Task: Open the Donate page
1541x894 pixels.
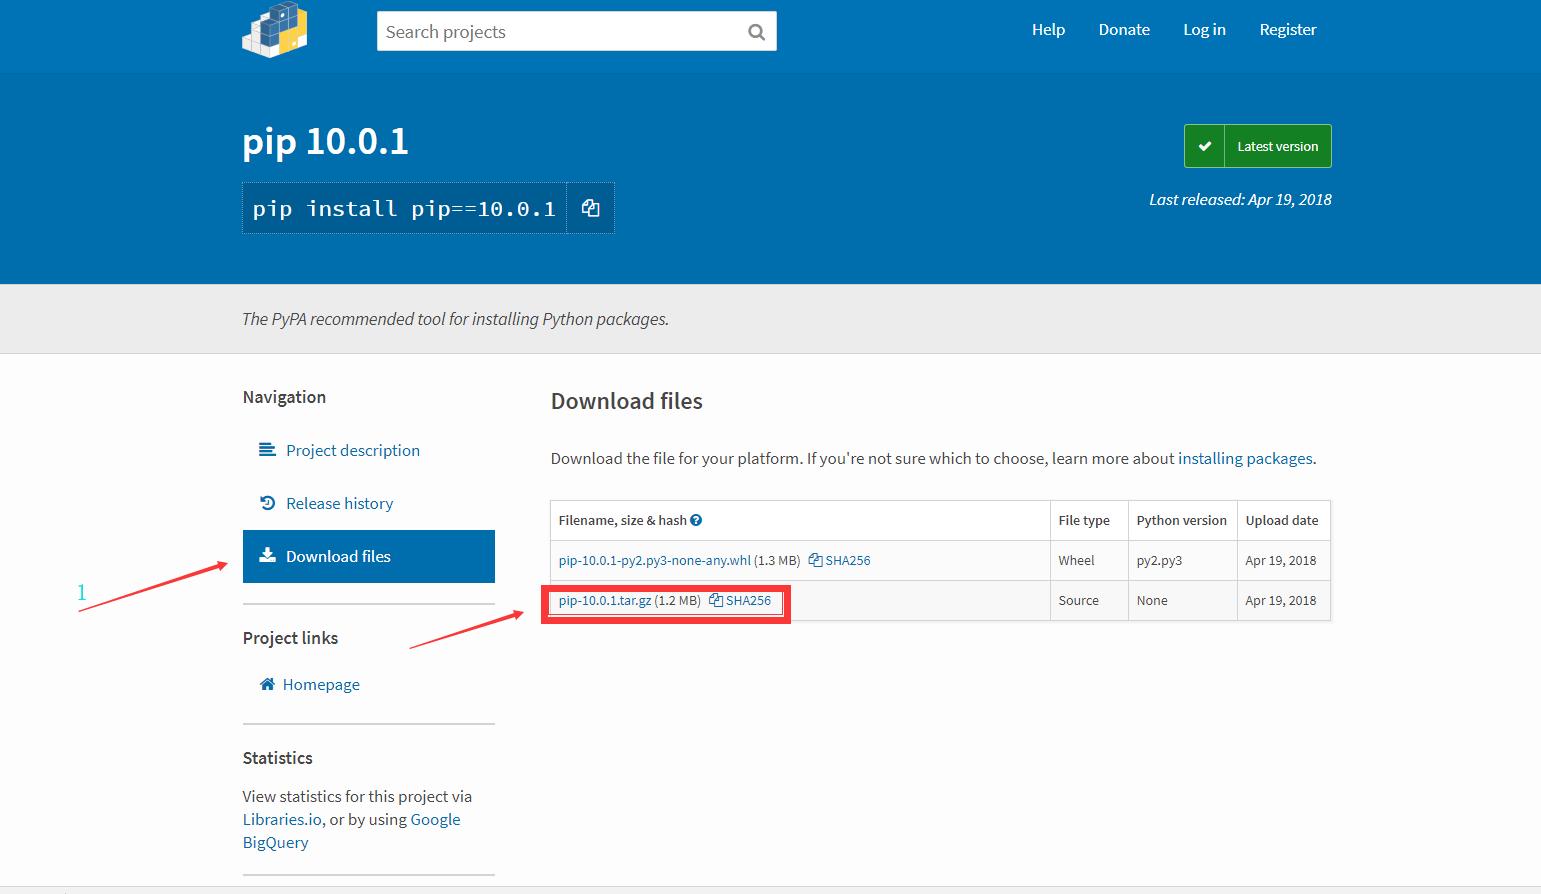Action: click(1124, 30)
